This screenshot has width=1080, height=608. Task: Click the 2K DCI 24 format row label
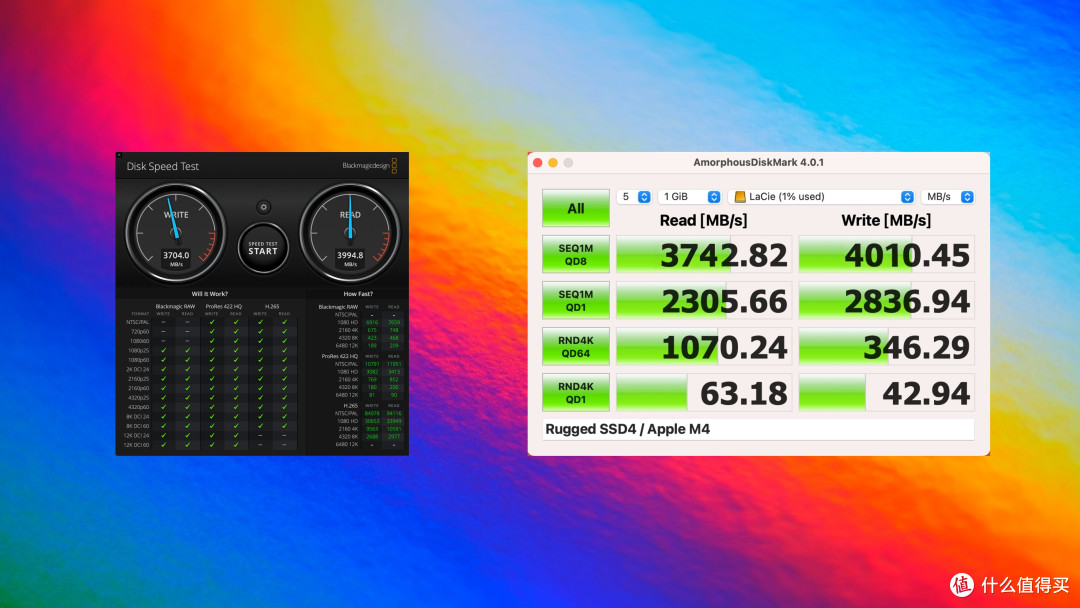click(x=138, y=369)
